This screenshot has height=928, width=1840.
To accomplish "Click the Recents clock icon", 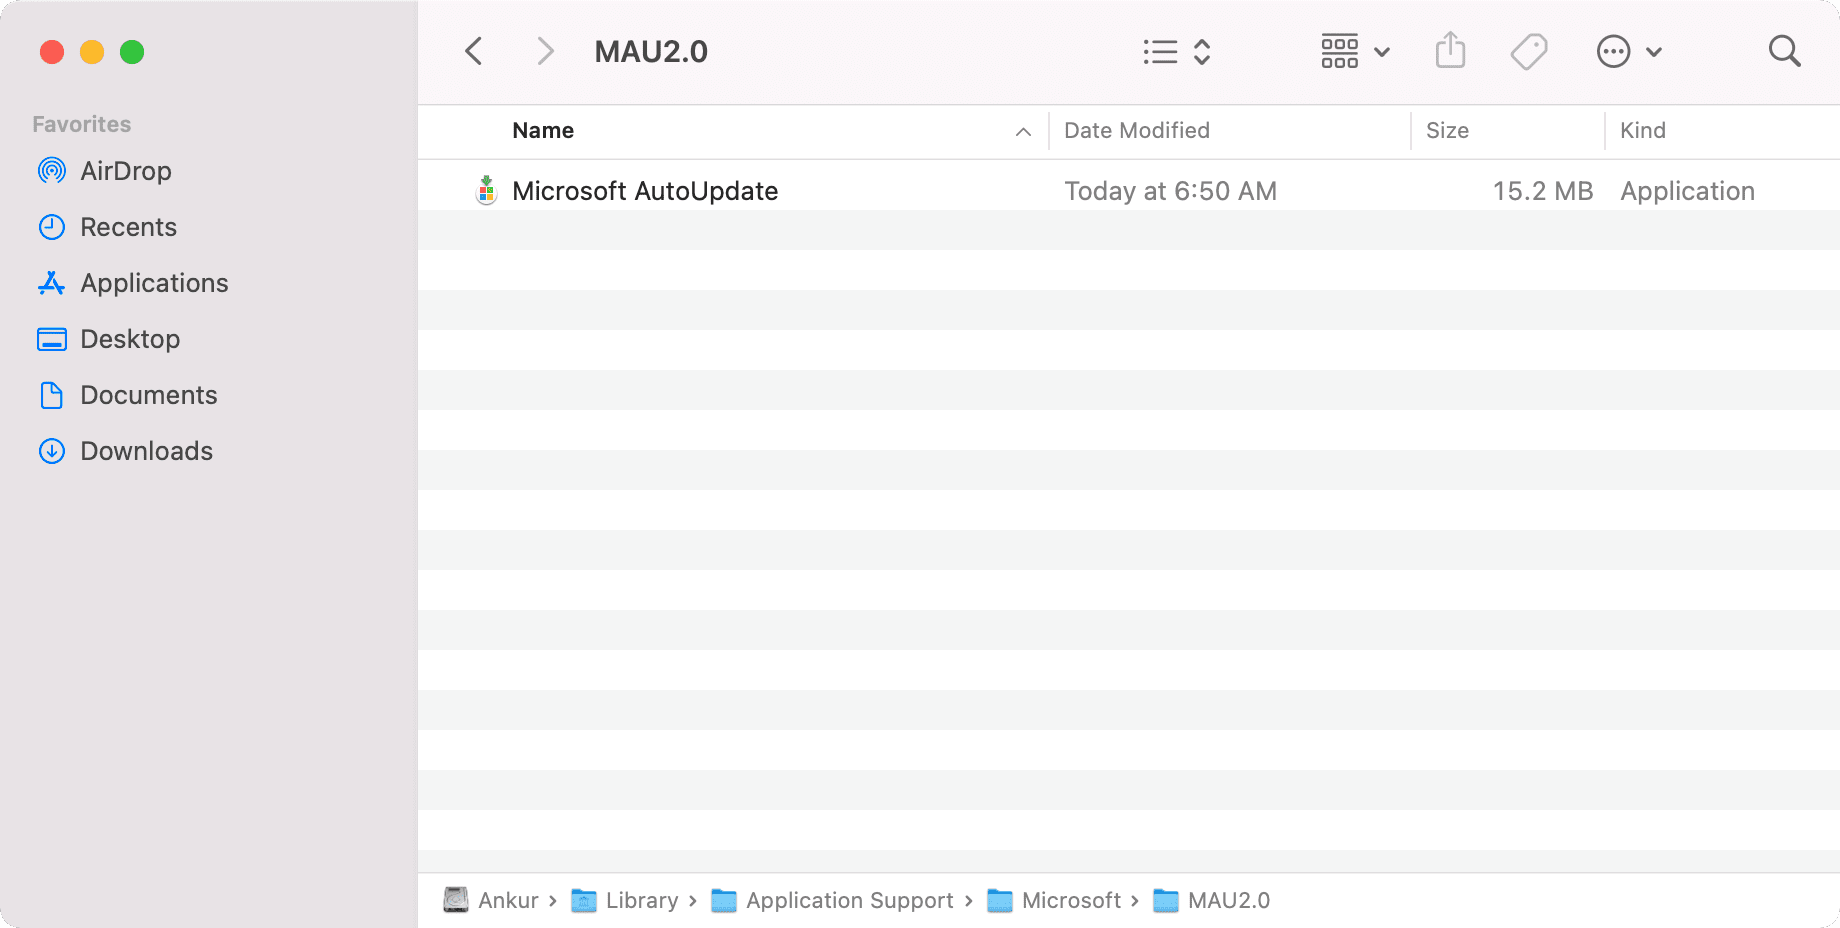I will pyautogui.click(x=52, y=227).
